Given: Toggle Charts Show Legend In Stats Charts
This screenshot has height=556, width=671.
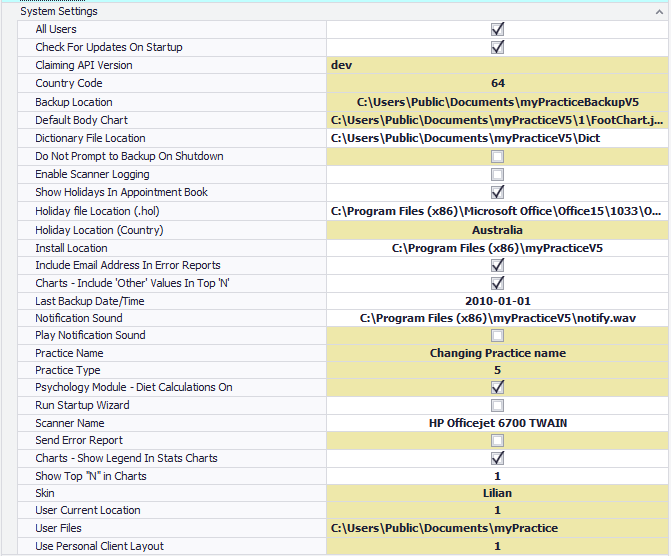Looking at the screenshot, I should 497,458.
